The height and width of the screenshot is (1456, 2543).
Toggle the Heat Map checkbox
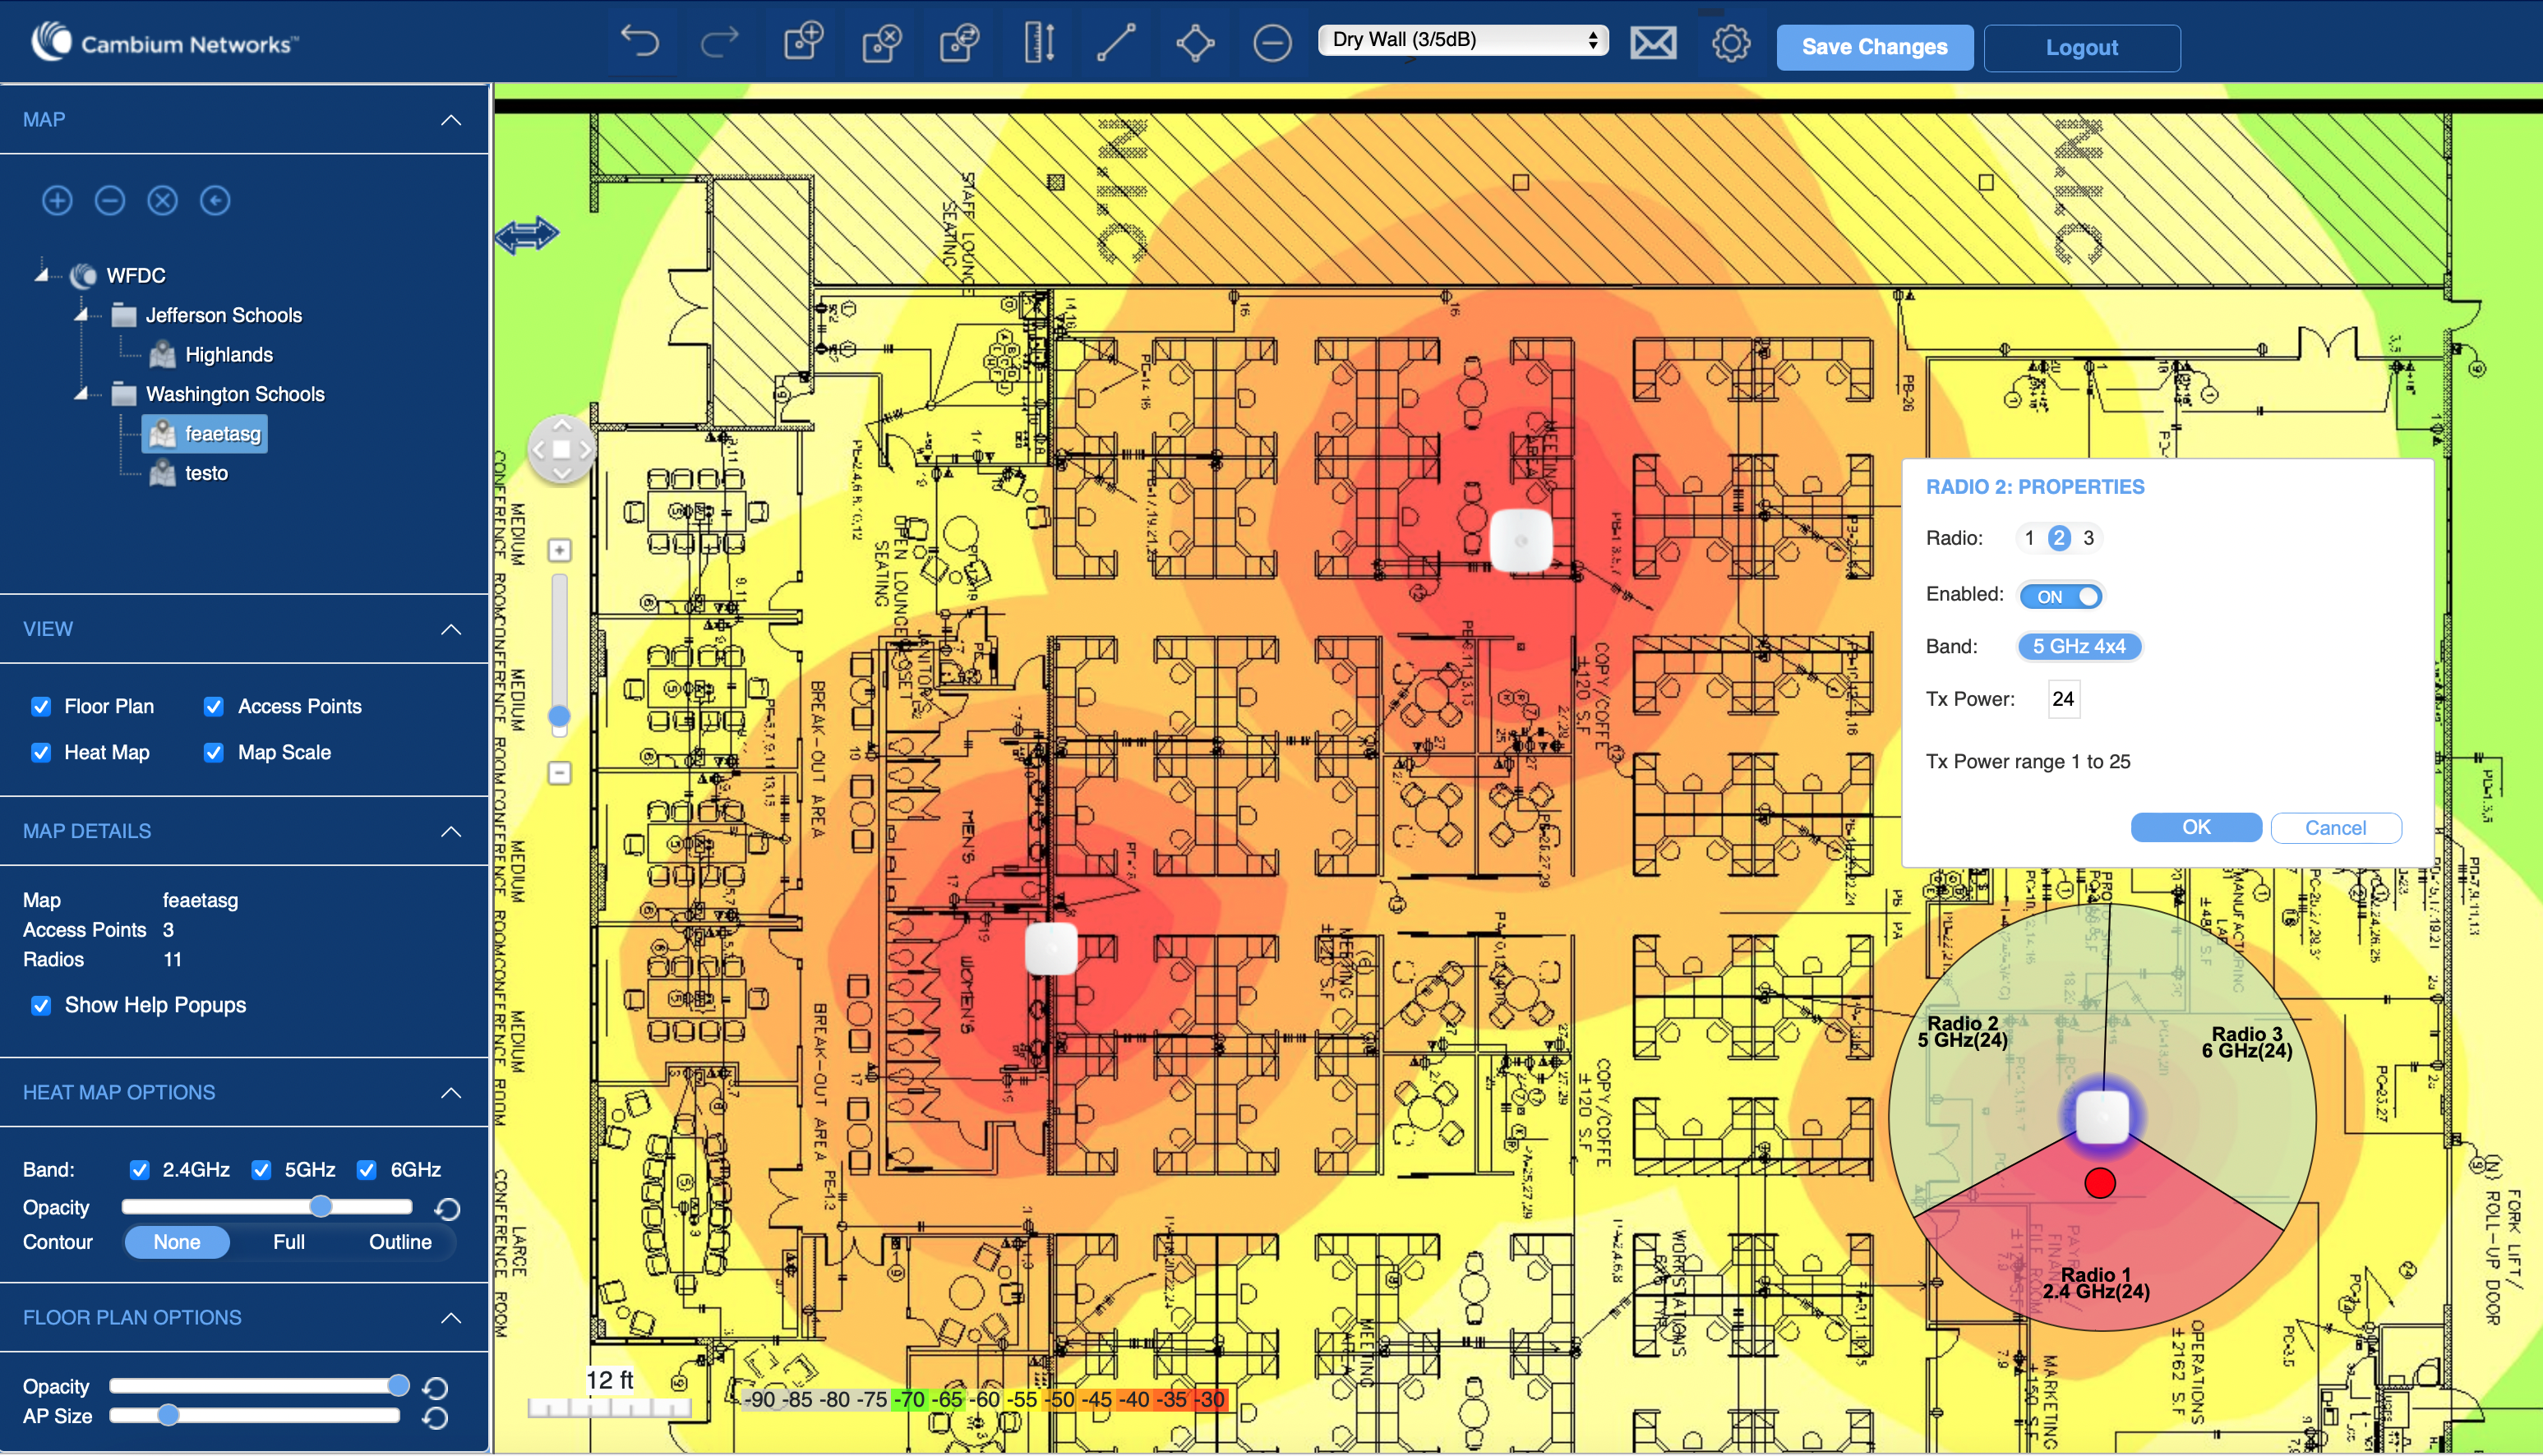[x=41, y=753]
